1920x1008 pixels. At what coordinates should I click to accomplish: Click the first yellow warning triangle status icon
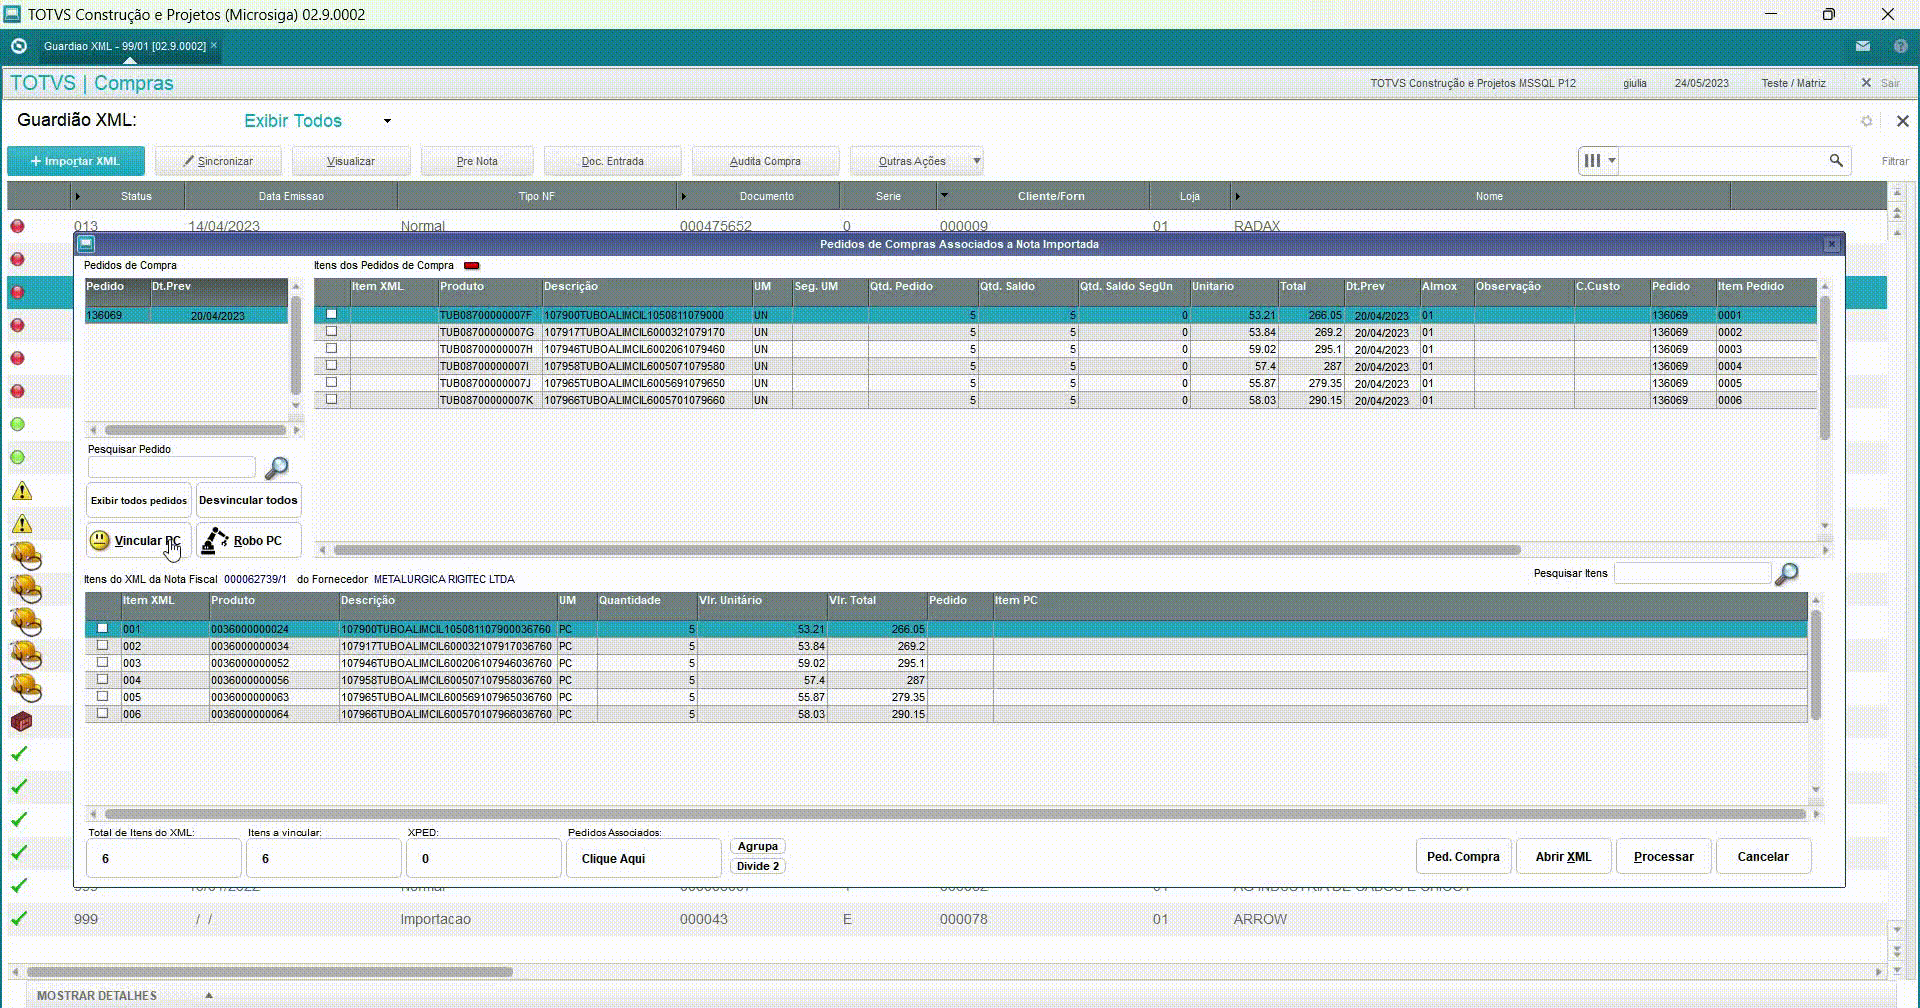click(21, 491)
